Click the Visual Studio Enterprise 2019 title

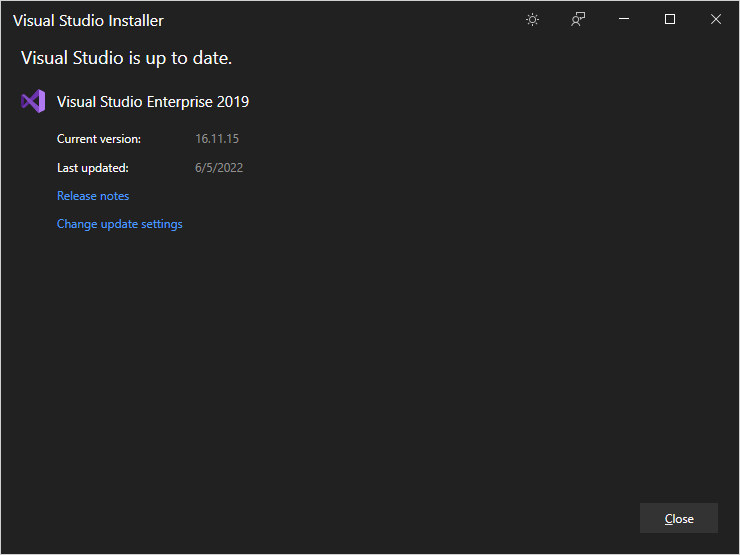pyautogui.click(x=153, y=102)
